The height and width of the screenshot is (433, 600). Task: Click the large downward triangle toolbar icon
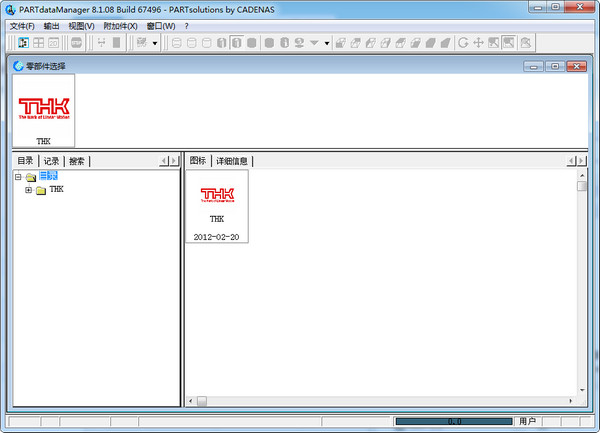(314, 42)
